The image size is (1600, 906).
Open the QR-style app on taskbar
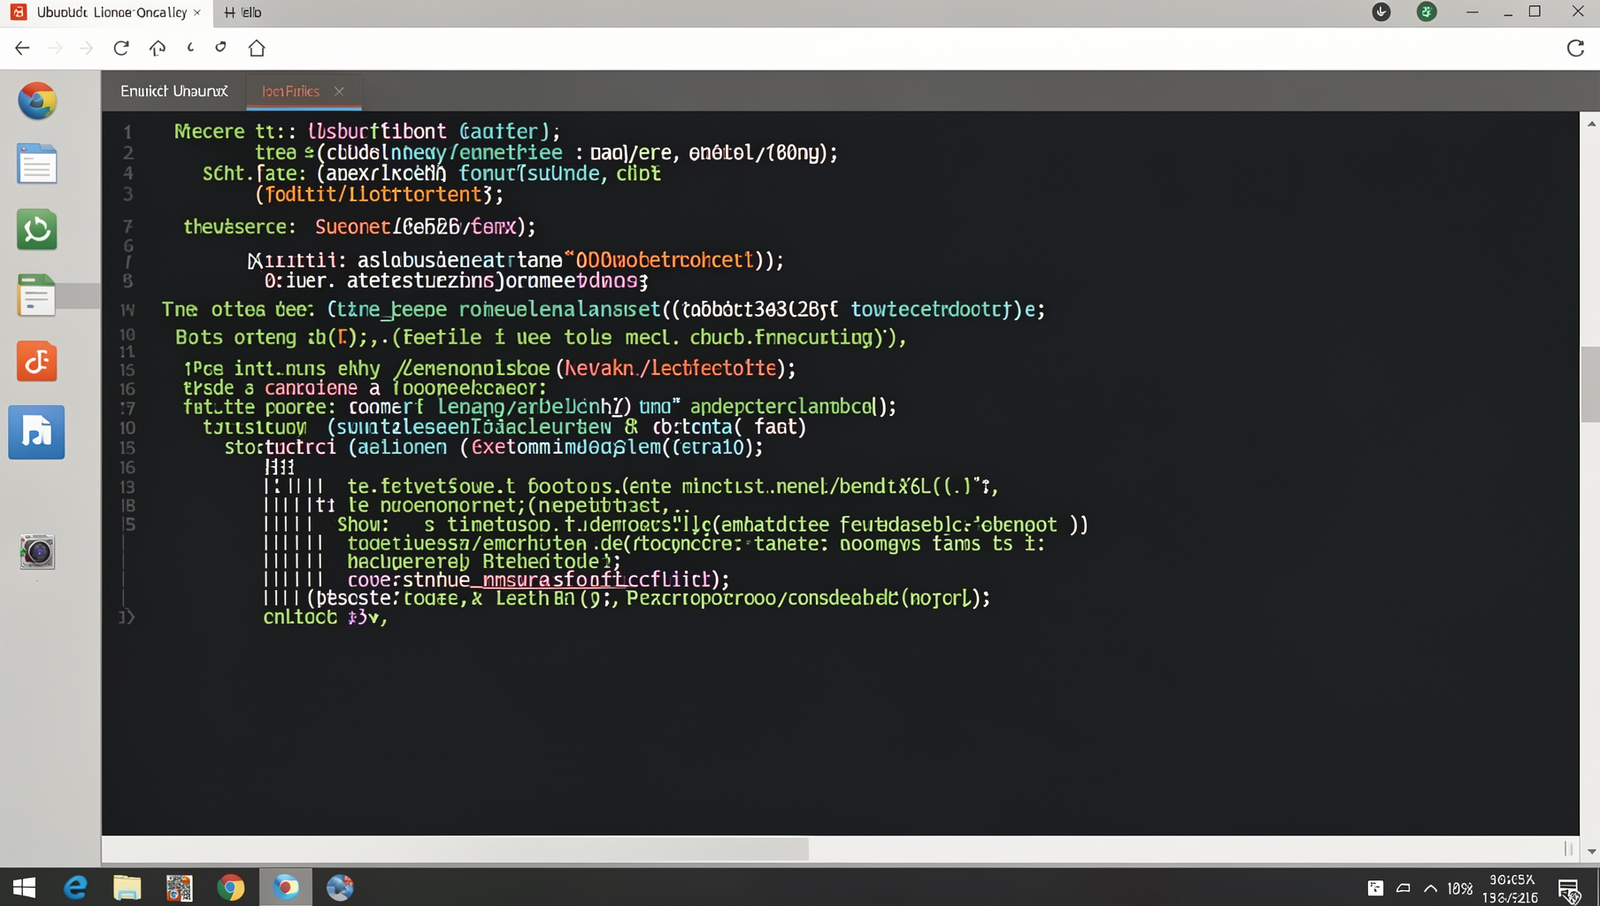click(179, 887)
